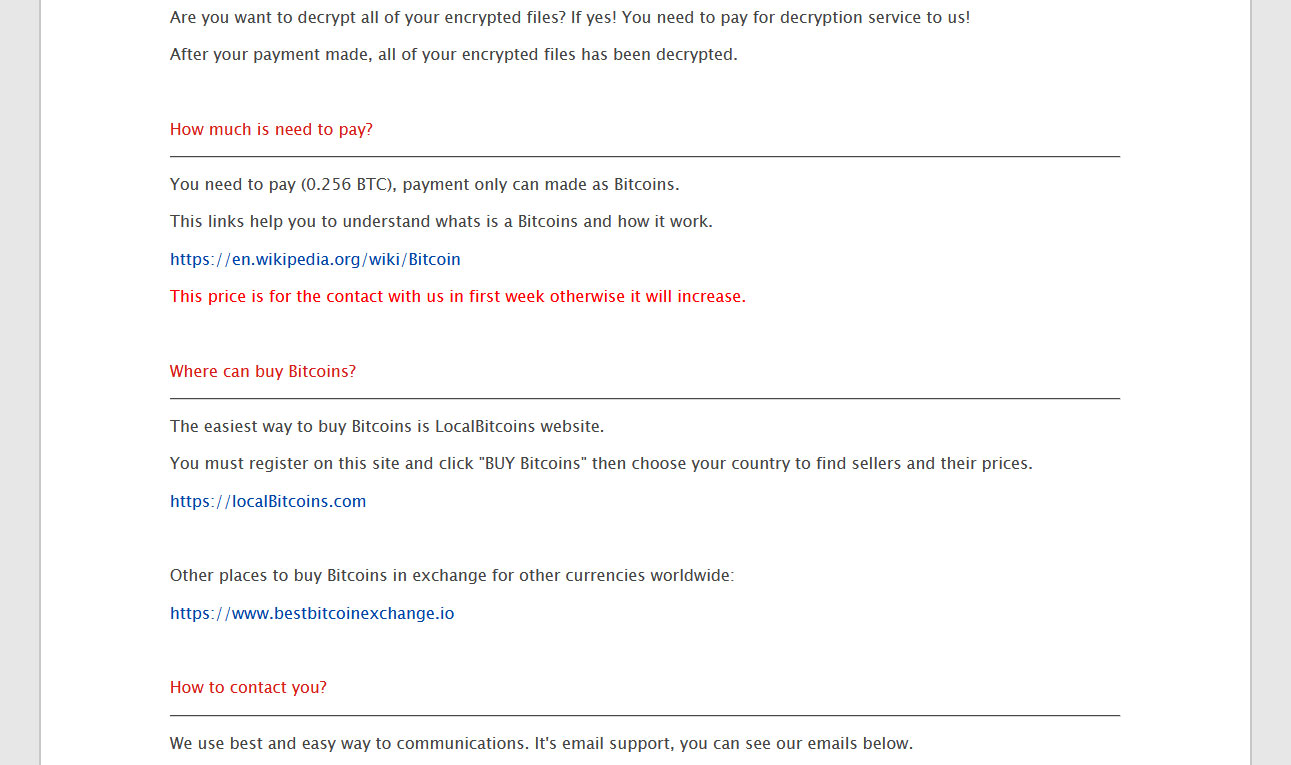Screen dimensions: 1291x765
Task: Select the "How to contact you?" heading
Action: pyautogui.click(x=248, y=688)
